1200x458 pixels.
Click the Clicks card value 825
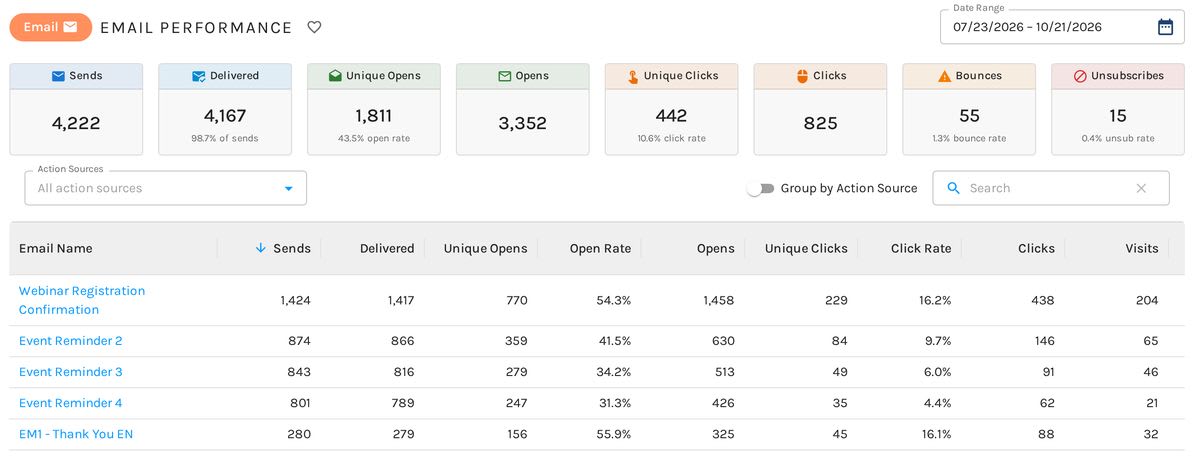tap(821, 123)
